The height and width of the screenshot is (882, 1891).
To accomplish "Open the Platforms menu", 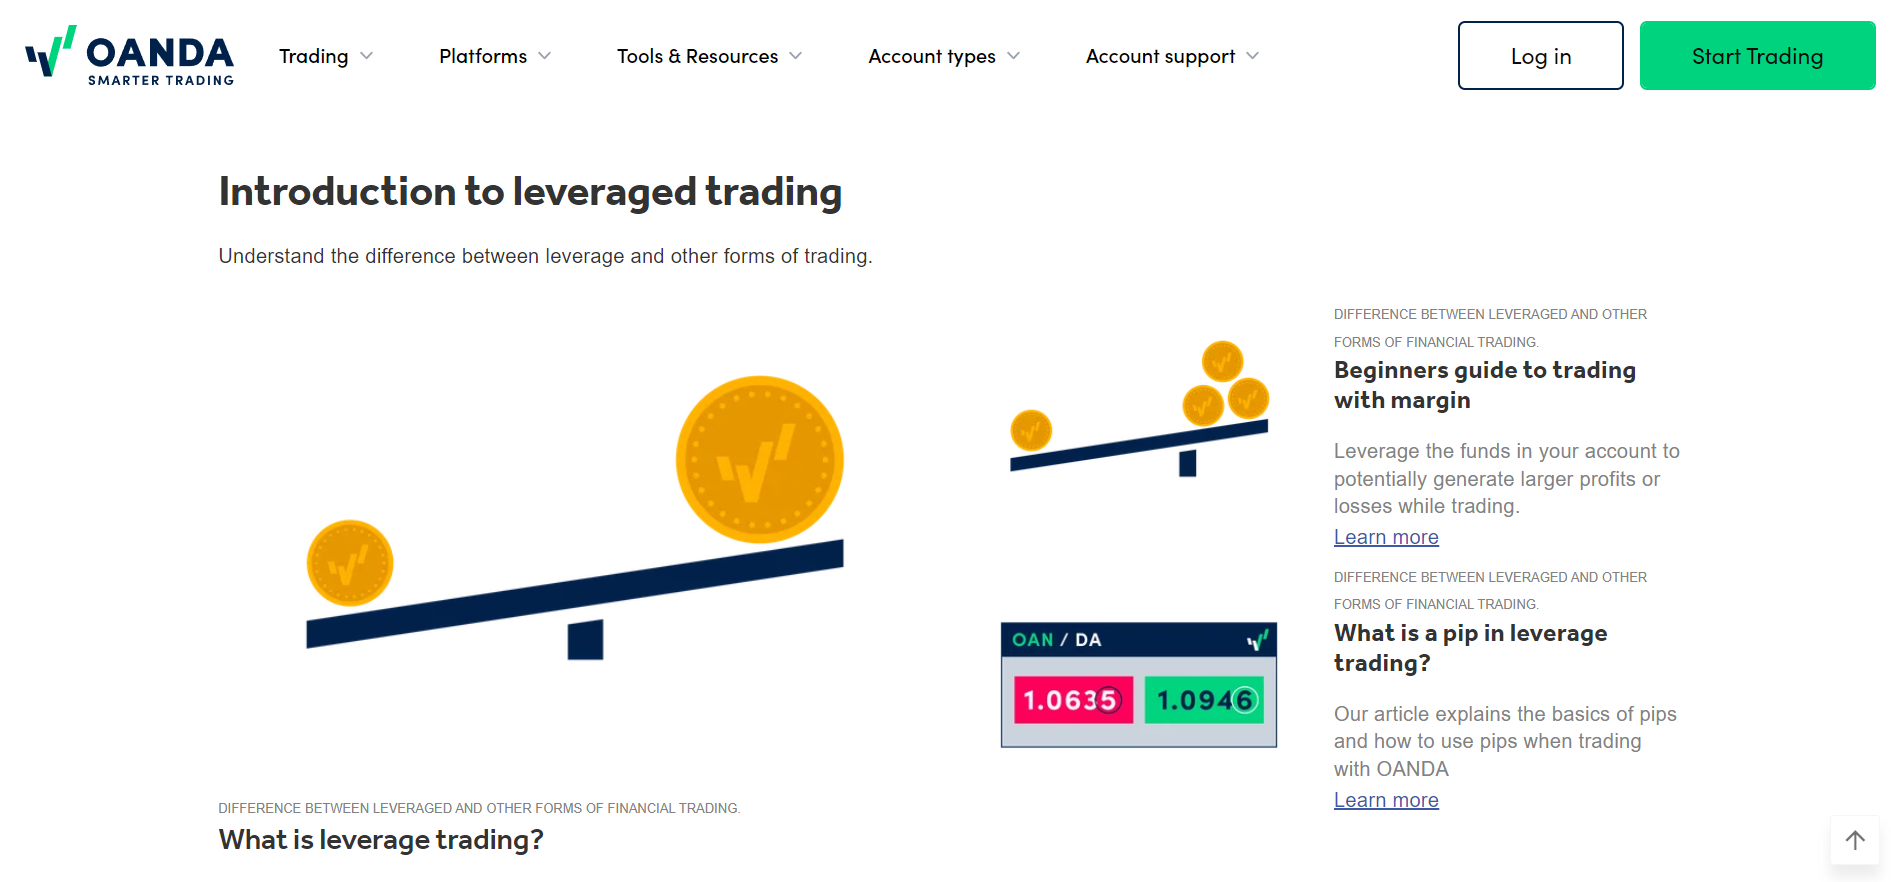I will (483, 57).
